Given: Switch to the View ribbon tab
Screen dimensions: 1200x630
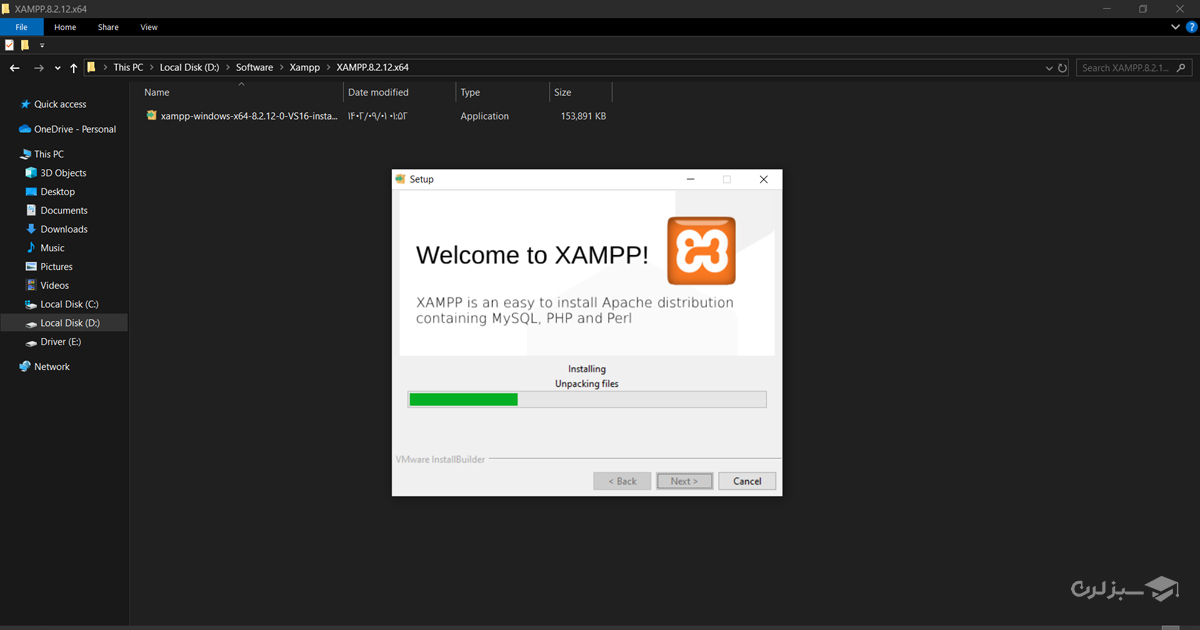Looking at the screenshot, I should pos(149,27).
